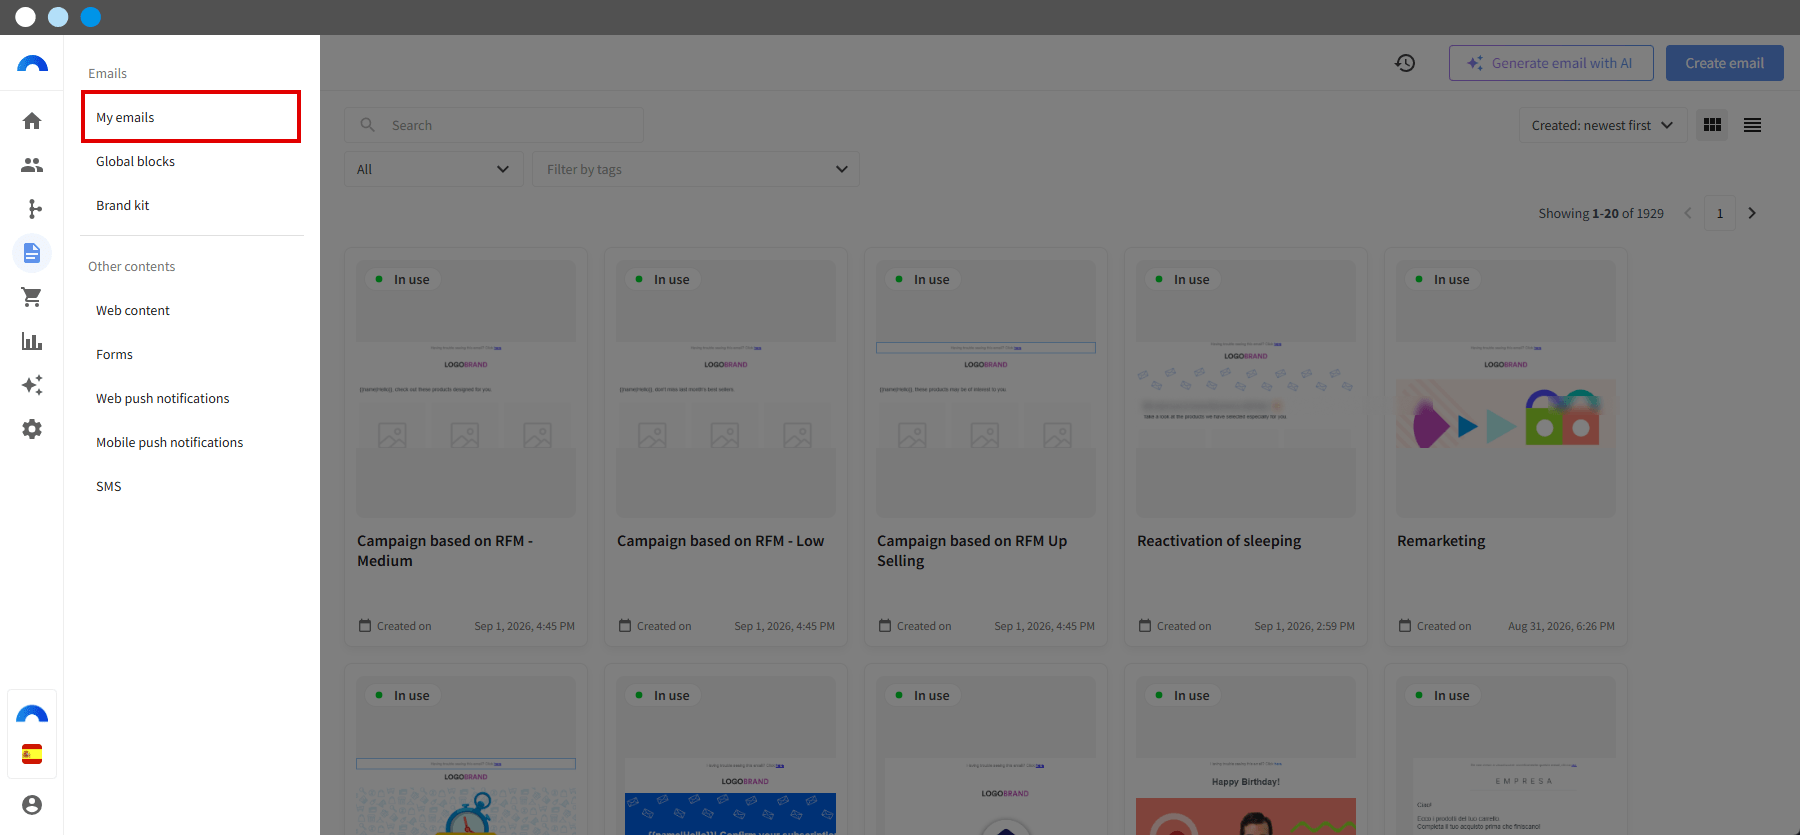This screenshot has height=835, width=1800.
Task: Open the stopwatch email thumbnail in second row
Action: [466, 756]
